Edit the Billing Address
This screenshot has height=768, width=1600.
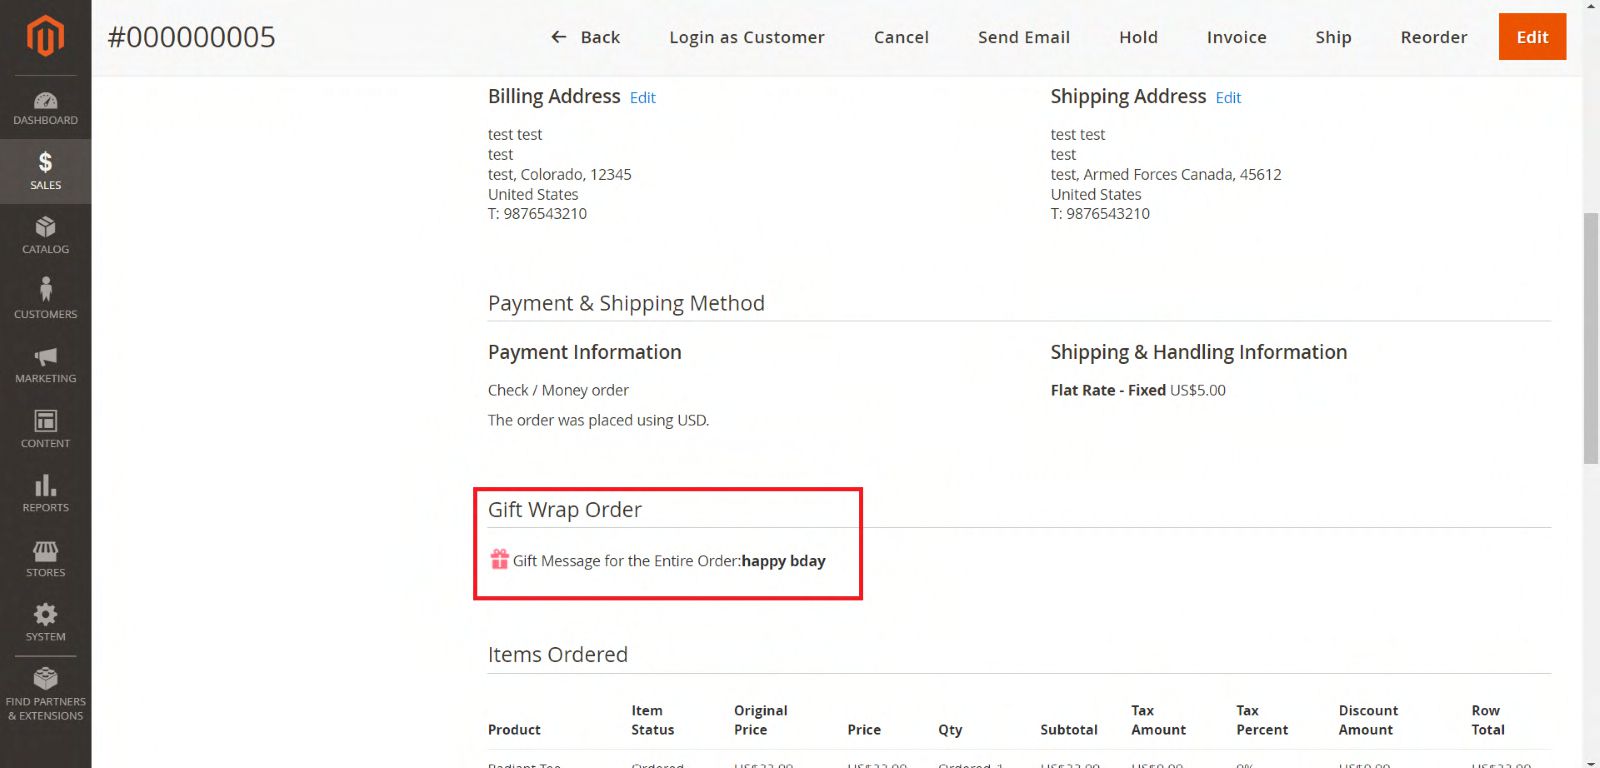[642, 98]
